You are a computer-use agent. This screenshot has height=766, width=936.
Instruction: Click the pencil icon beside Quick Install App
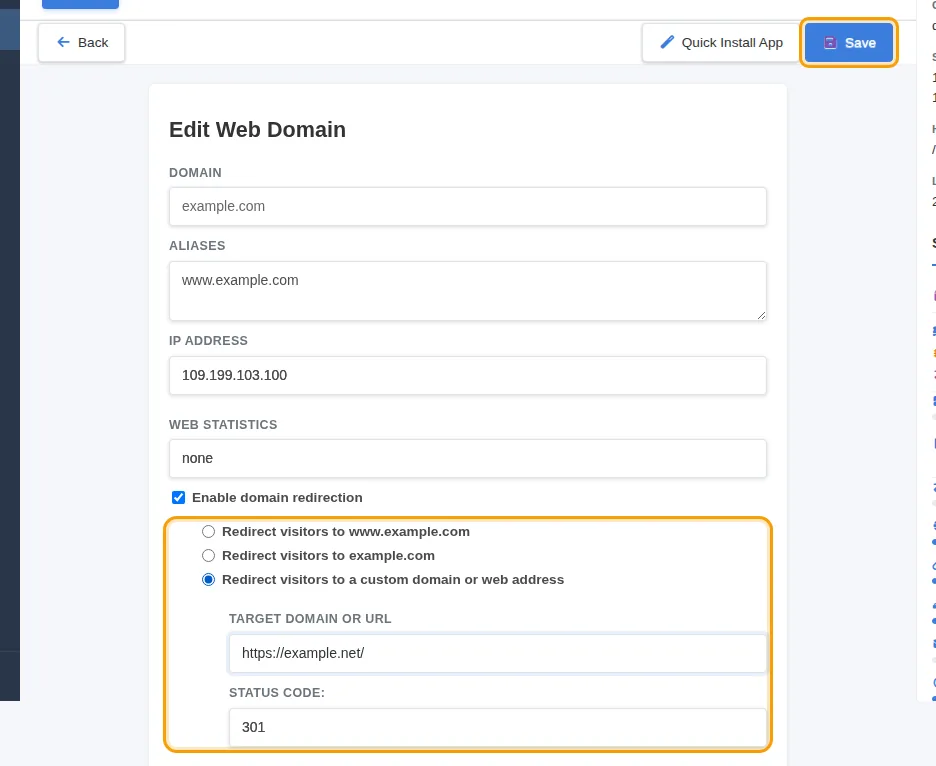[667, 42]
